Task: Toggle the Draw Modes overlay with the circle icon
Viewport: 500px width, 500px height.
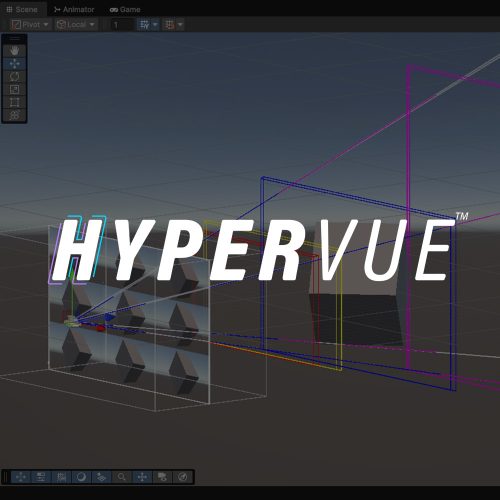Action: (x=81, y=477)
